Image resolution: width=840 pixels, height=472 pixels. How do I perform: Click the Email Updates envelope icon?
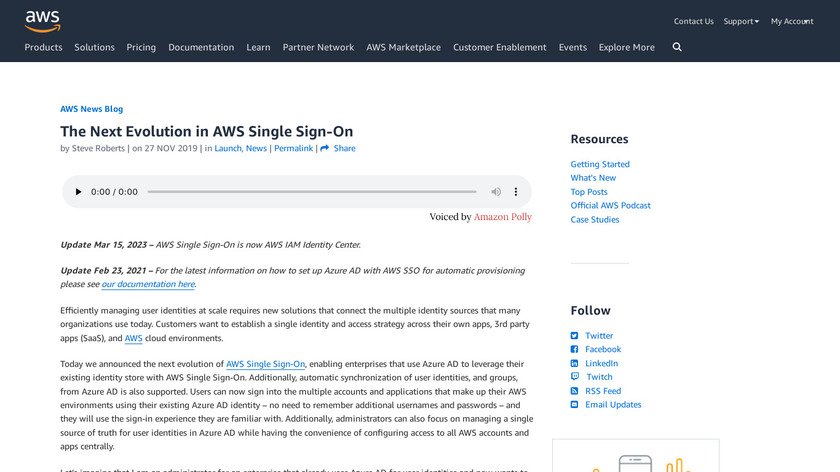point(574,404)
